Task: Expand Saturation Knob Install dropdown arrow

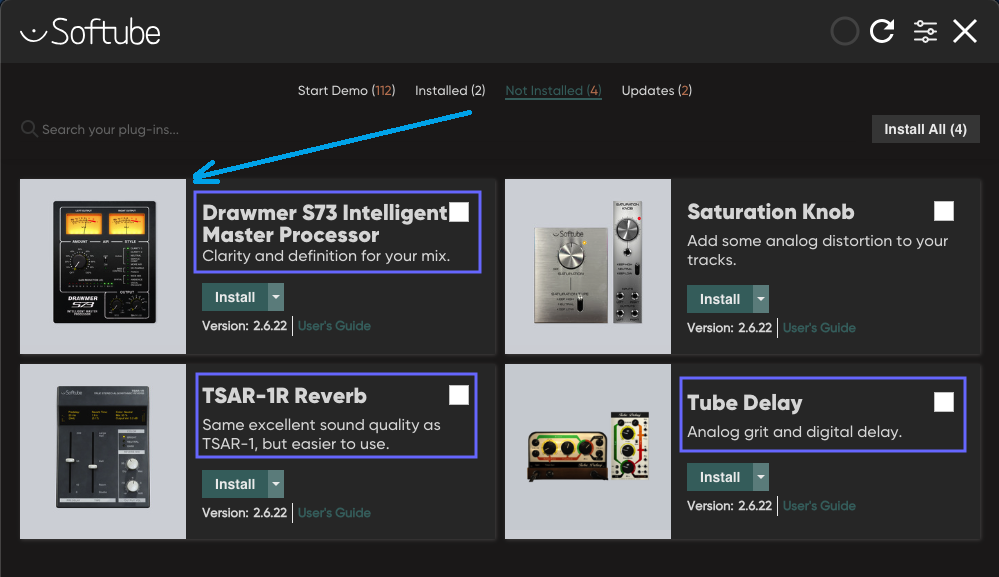Action: [761, 299]
